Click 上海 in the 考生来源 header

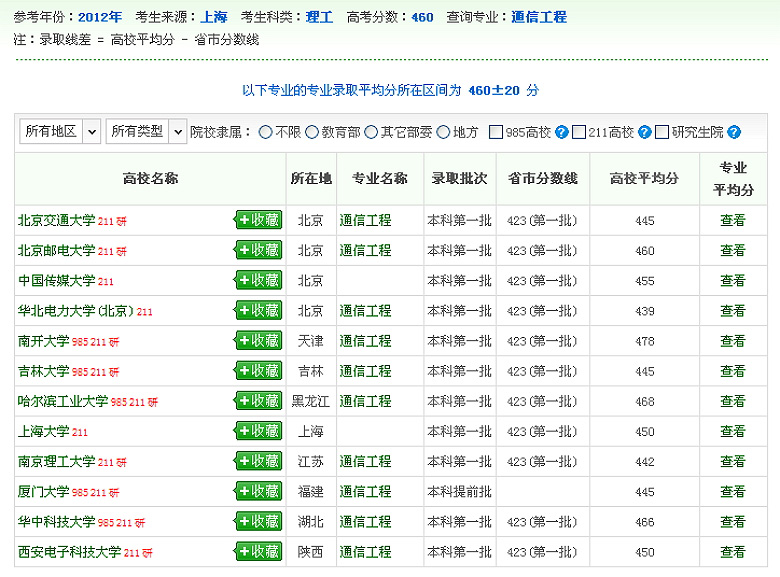[214, 17]
